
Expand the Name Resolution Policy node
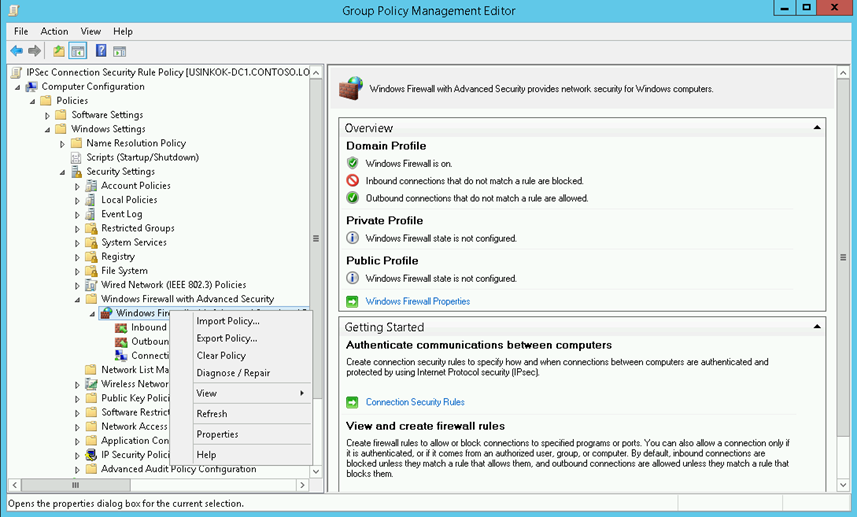[62, 144]
